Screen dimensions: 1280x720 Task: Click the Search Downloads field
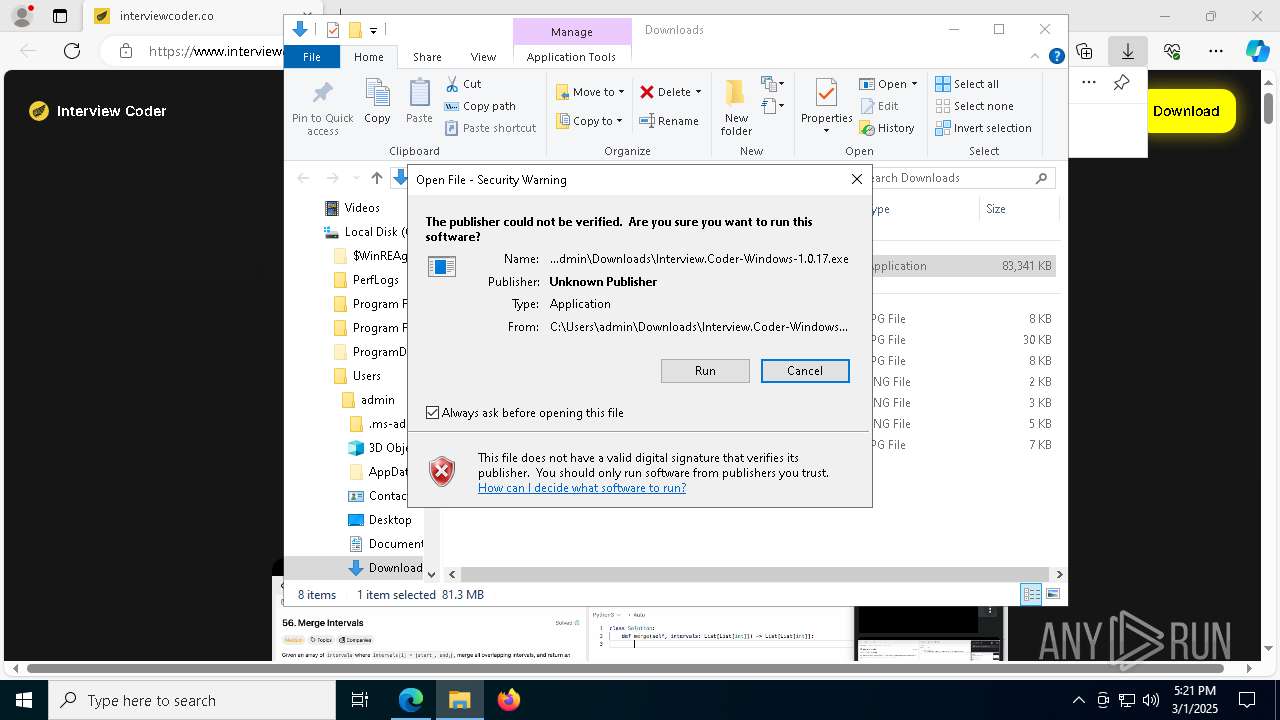[960, 178]
